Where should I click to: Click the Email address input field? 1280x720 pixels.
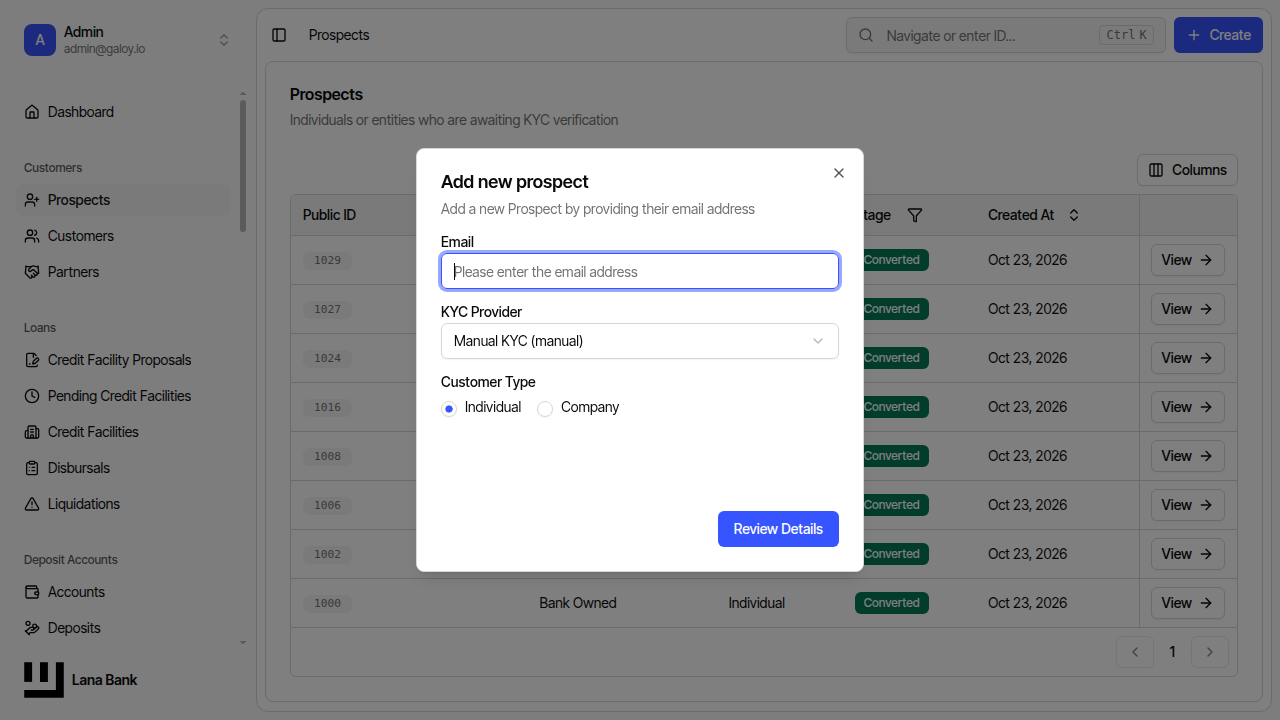(x=640, y=271)
